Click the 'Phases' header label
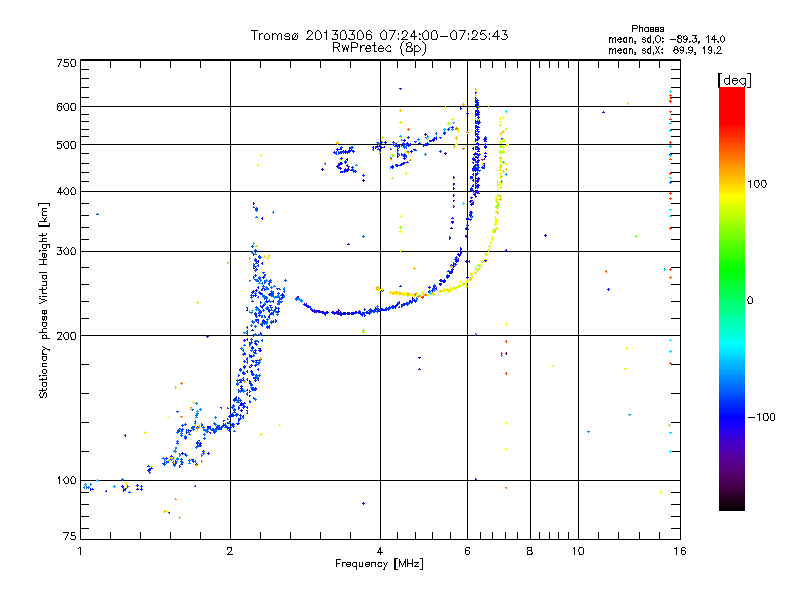800x600 pixels. [647, 29]
